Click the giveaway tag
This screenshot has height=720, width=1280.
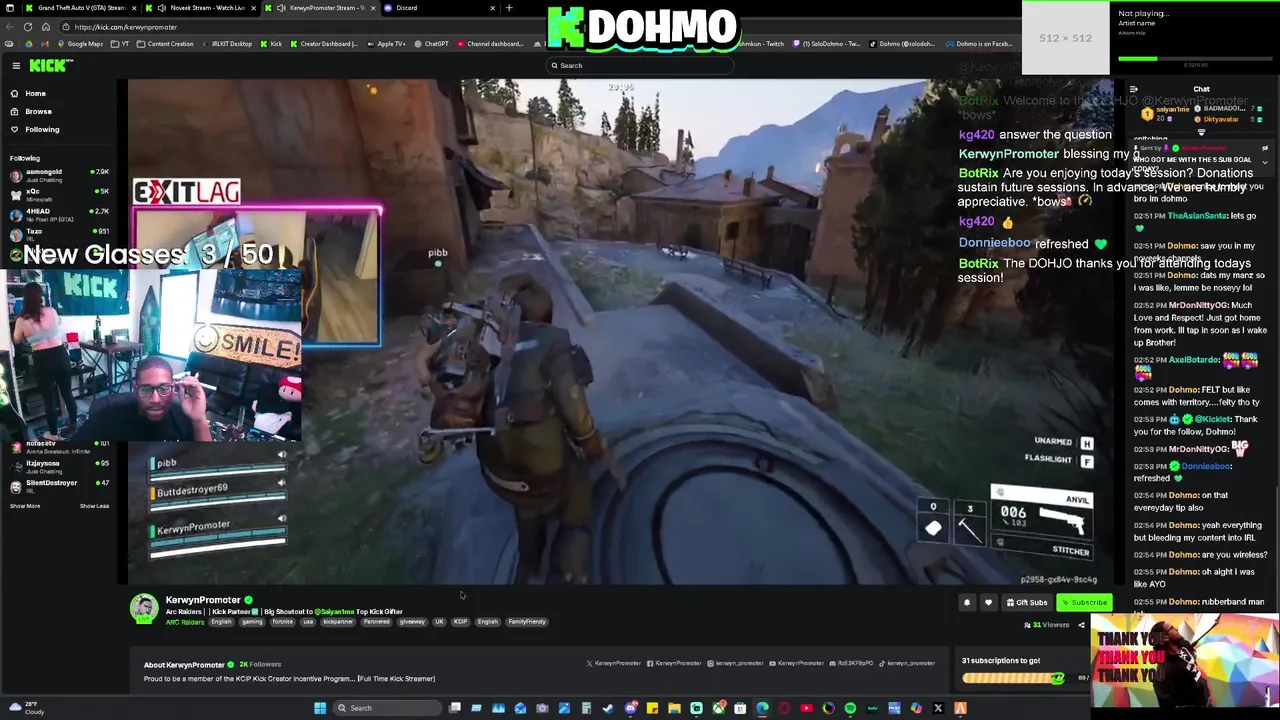412,622
